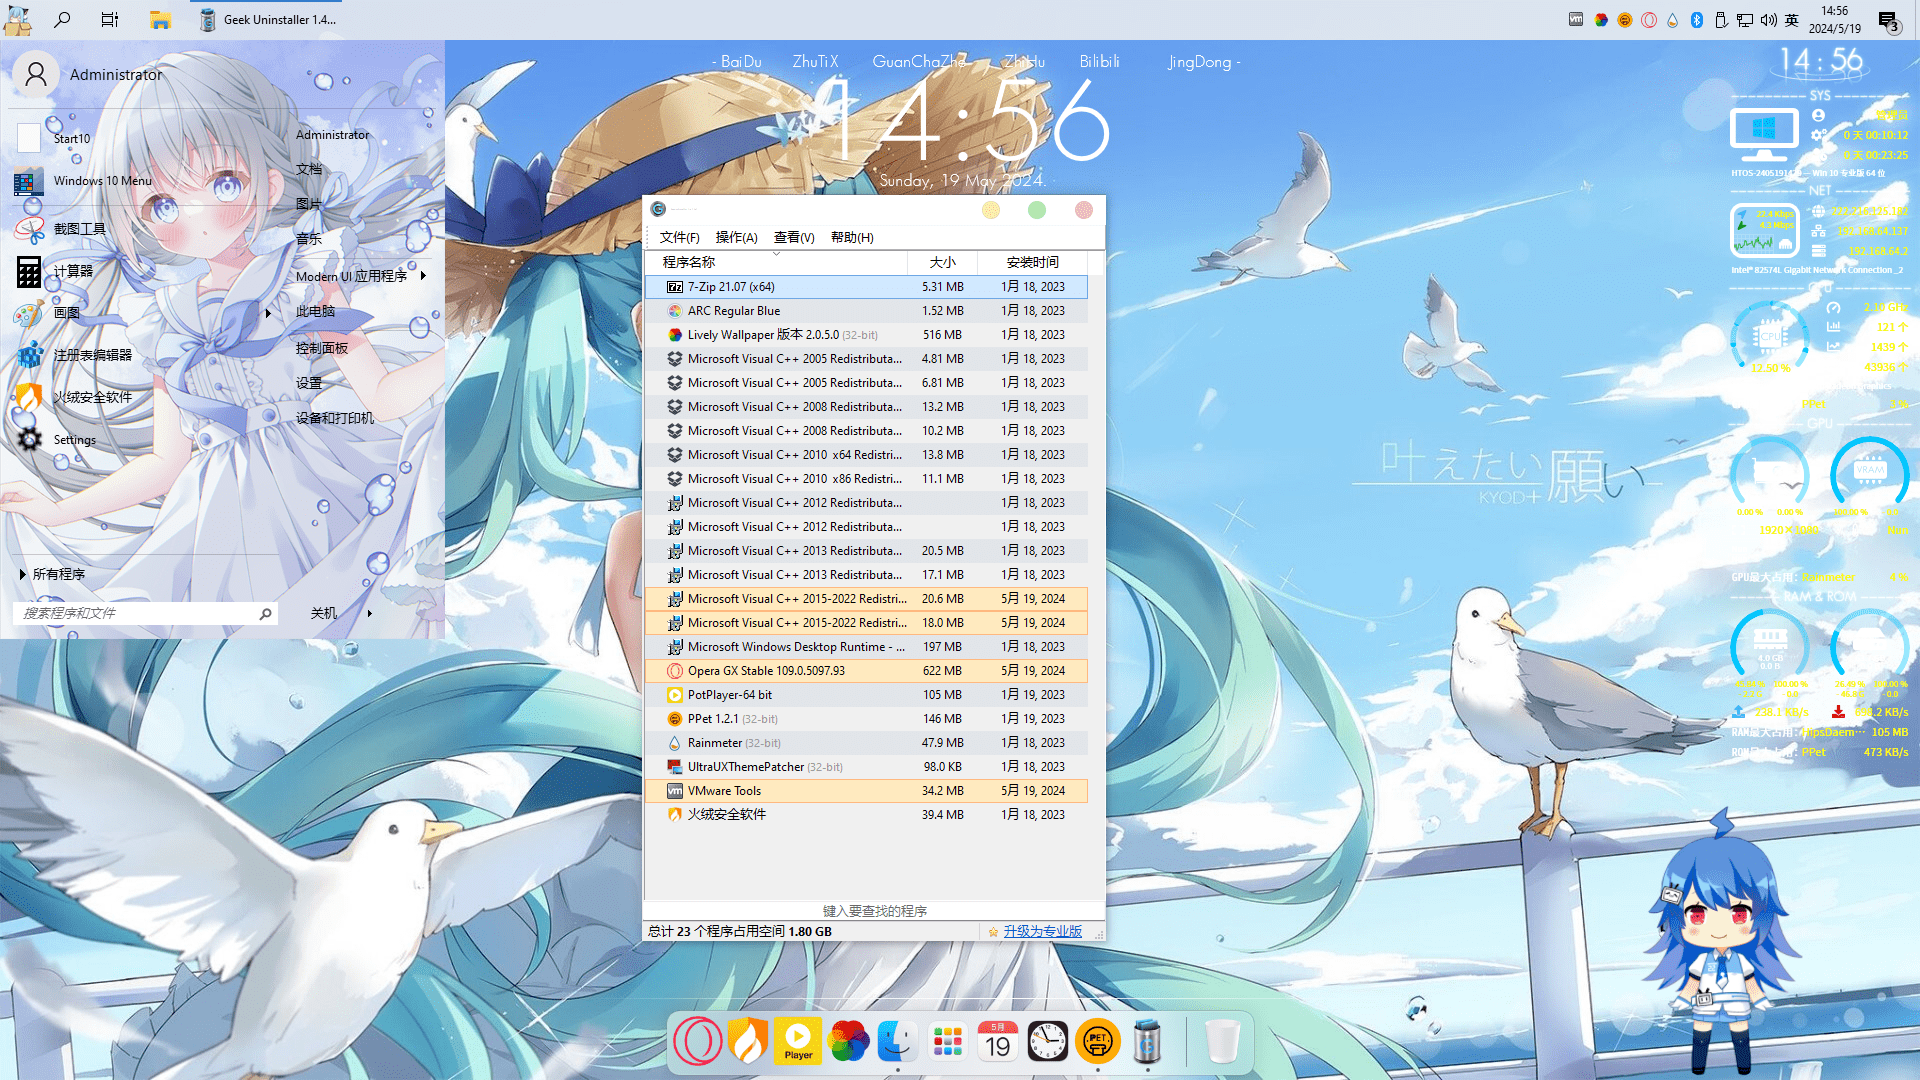The image size is (1920, 1080).
Task: Click the taskbar search magnifier icon
Action: coord(62,19)
